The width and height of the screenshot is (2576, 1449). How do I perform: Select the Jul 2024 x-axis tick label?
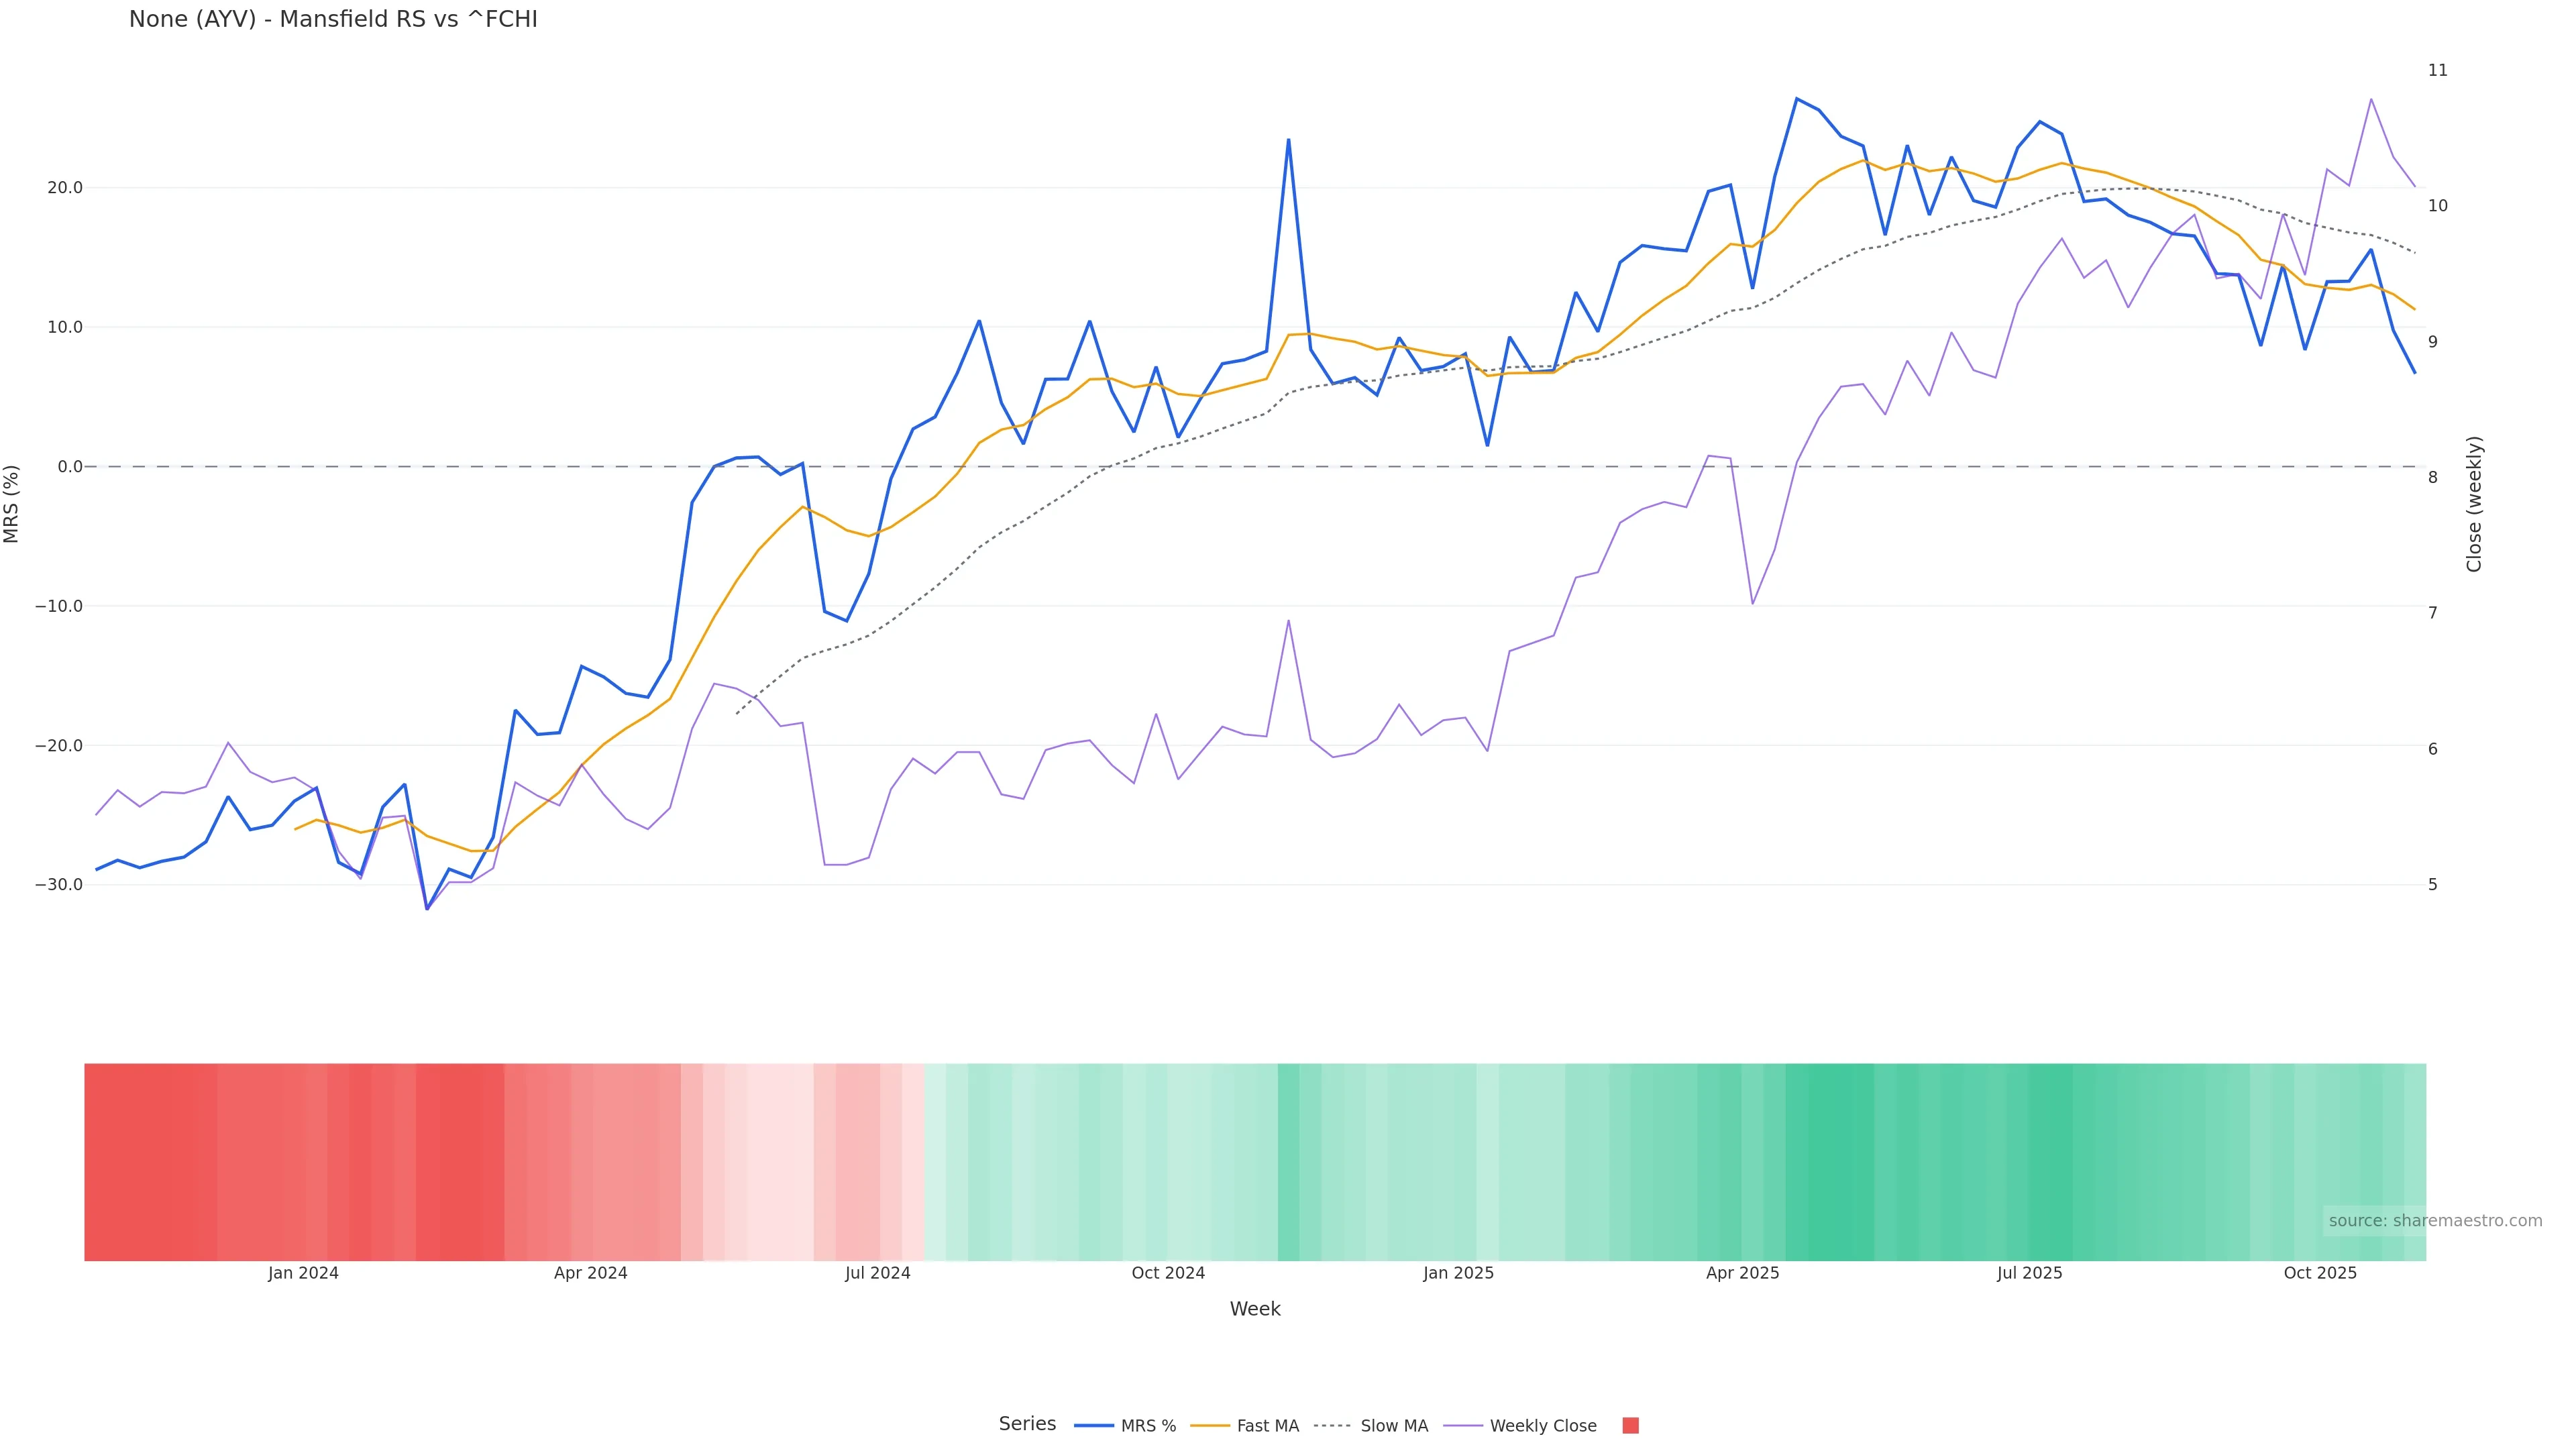[877, 1273]
